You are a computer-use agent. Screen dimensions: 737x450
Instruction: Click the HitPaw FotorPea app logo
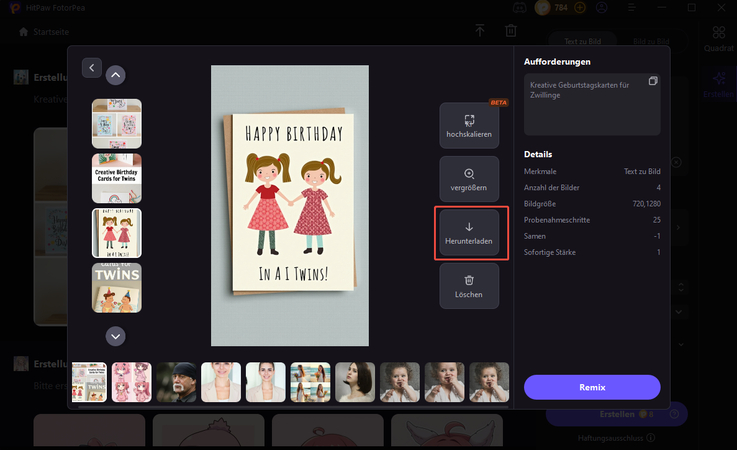15,8
